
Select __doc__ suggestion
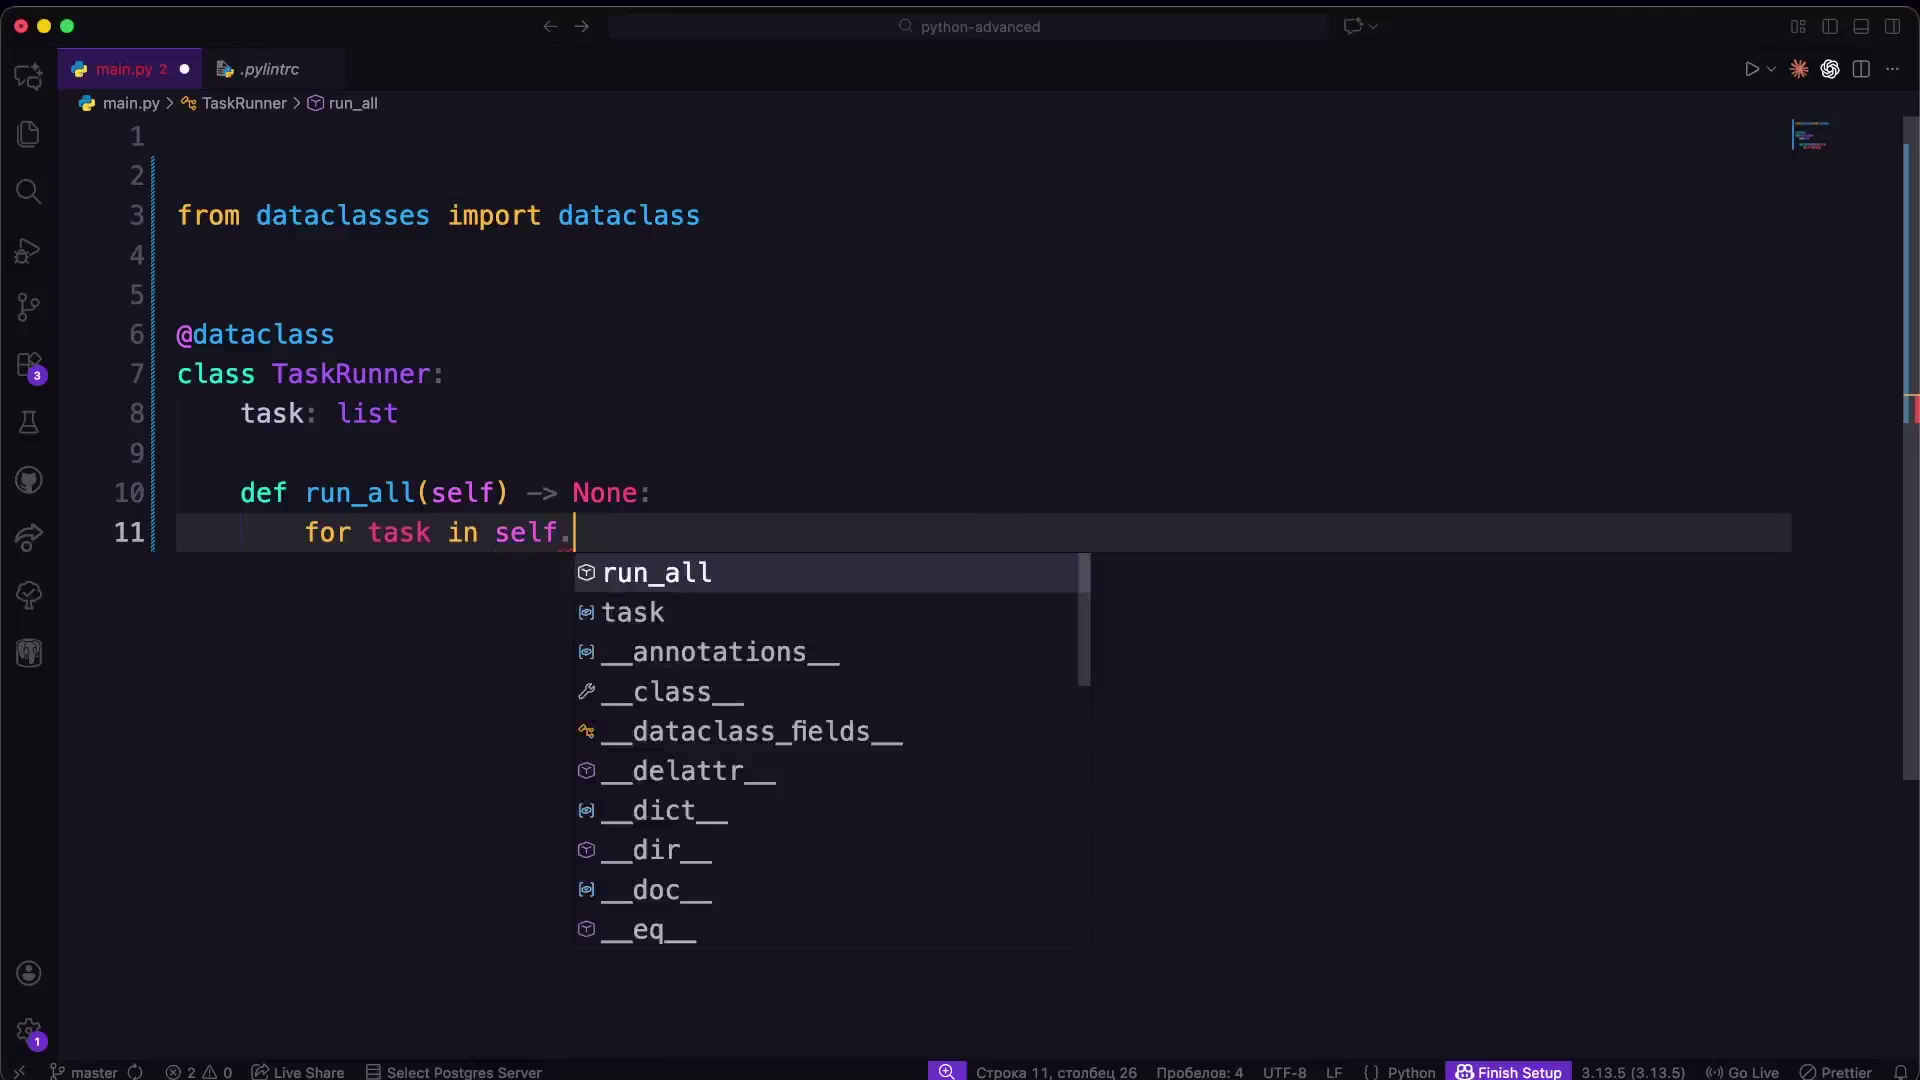pyautogui.click(x=826, y=890)
